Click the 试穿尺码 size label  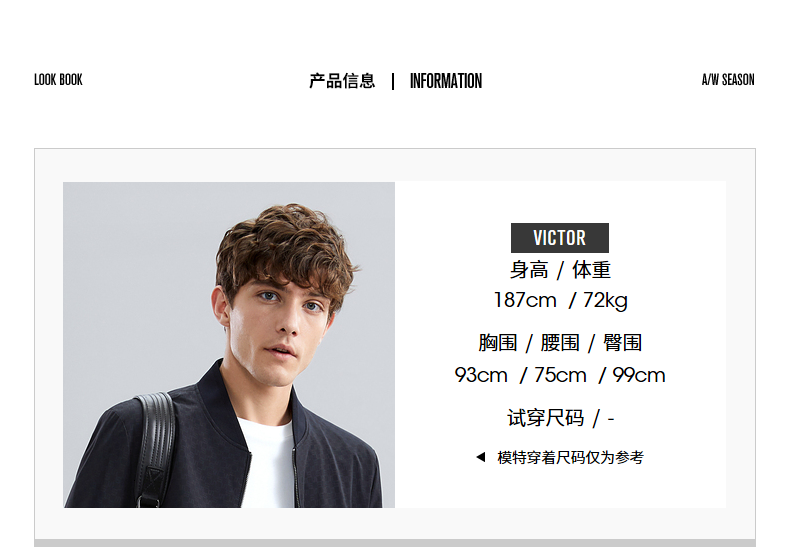546,418
